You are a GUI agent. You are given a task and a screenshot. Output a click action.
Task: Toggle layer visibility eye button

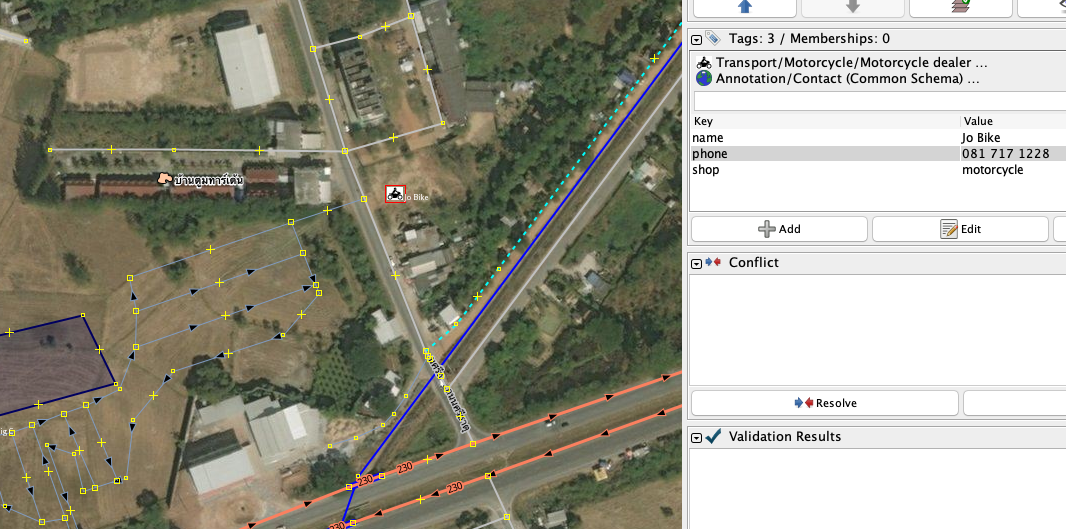(x=1042, y=7)
